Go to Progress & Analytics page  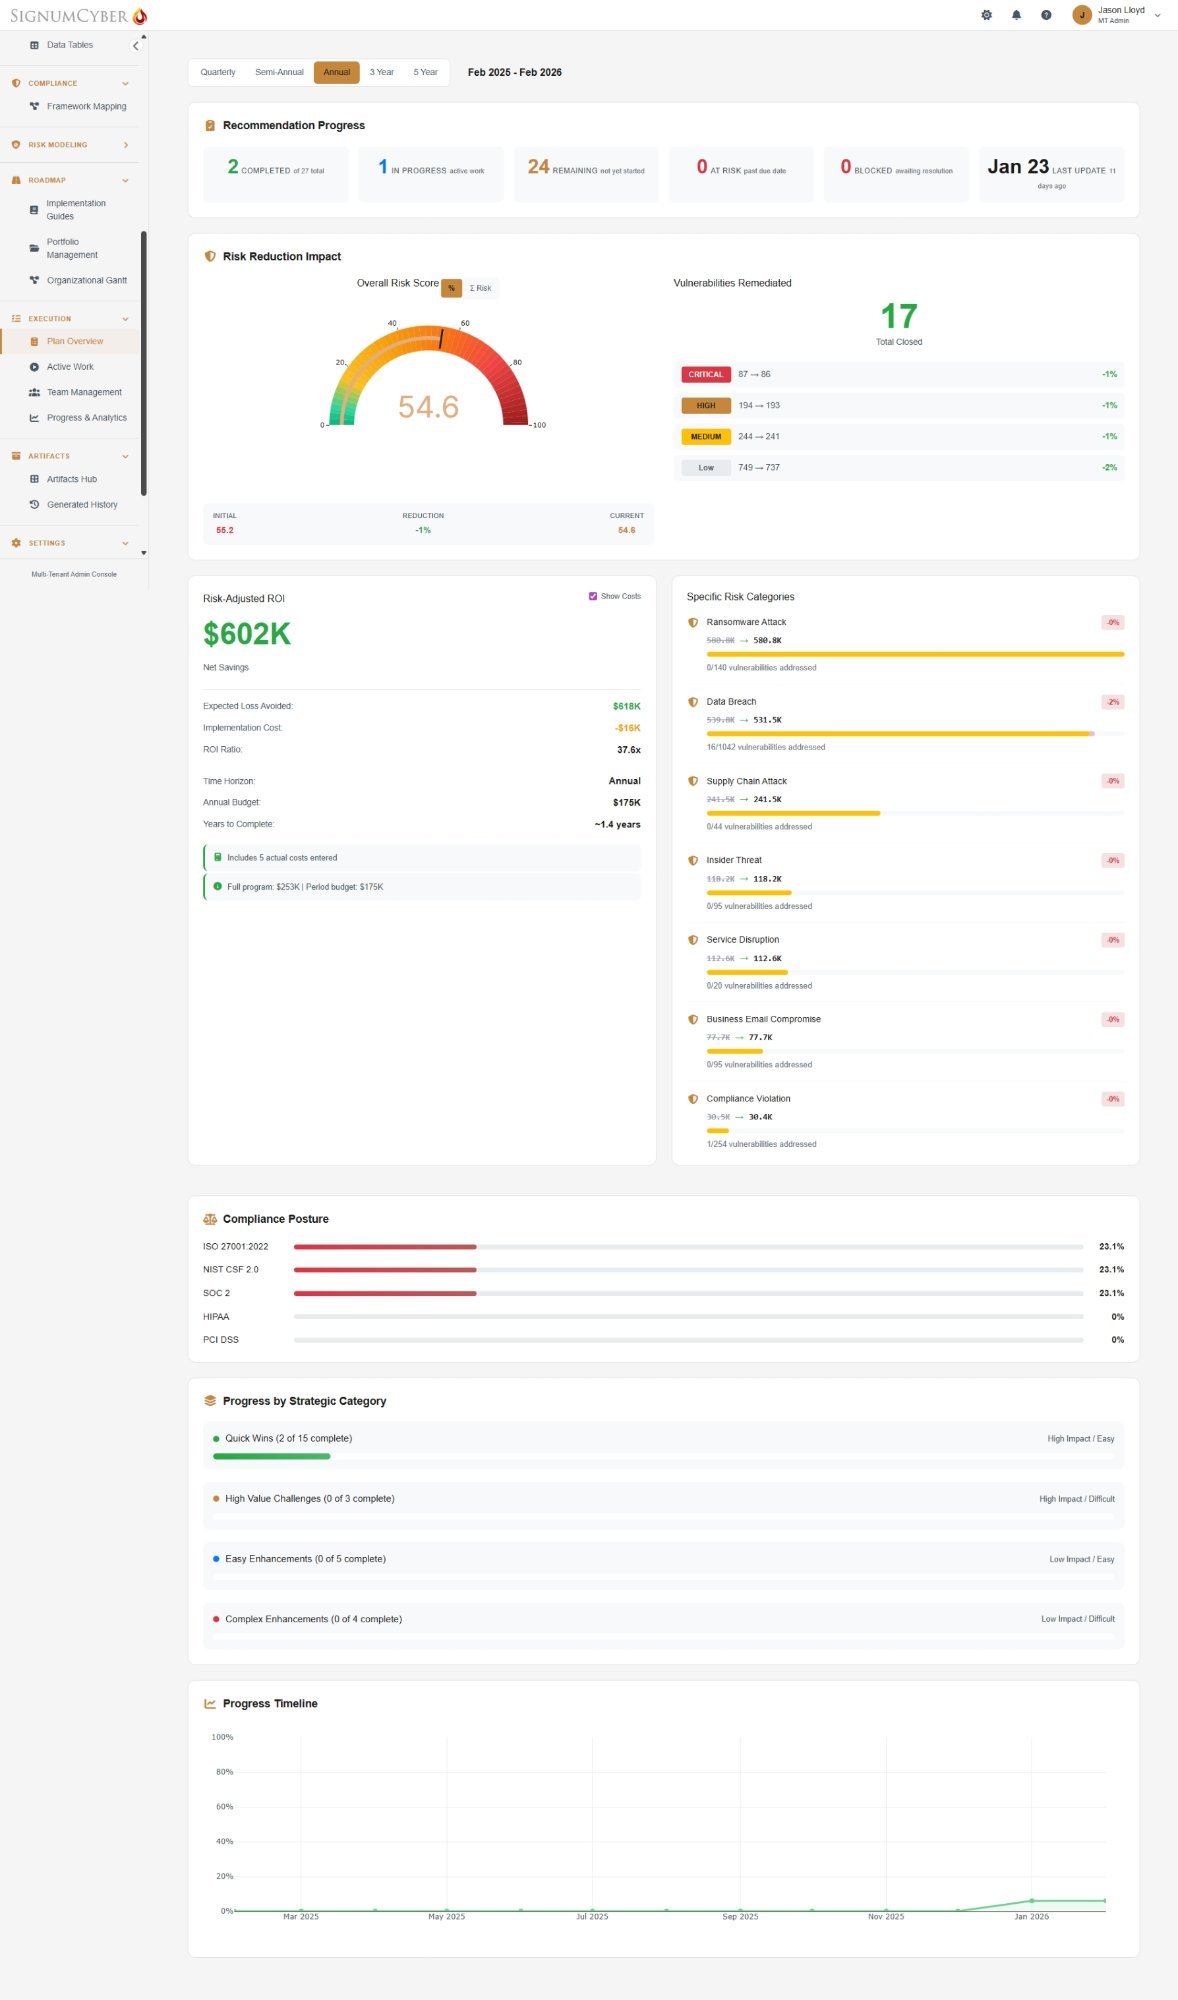[86, 418]
